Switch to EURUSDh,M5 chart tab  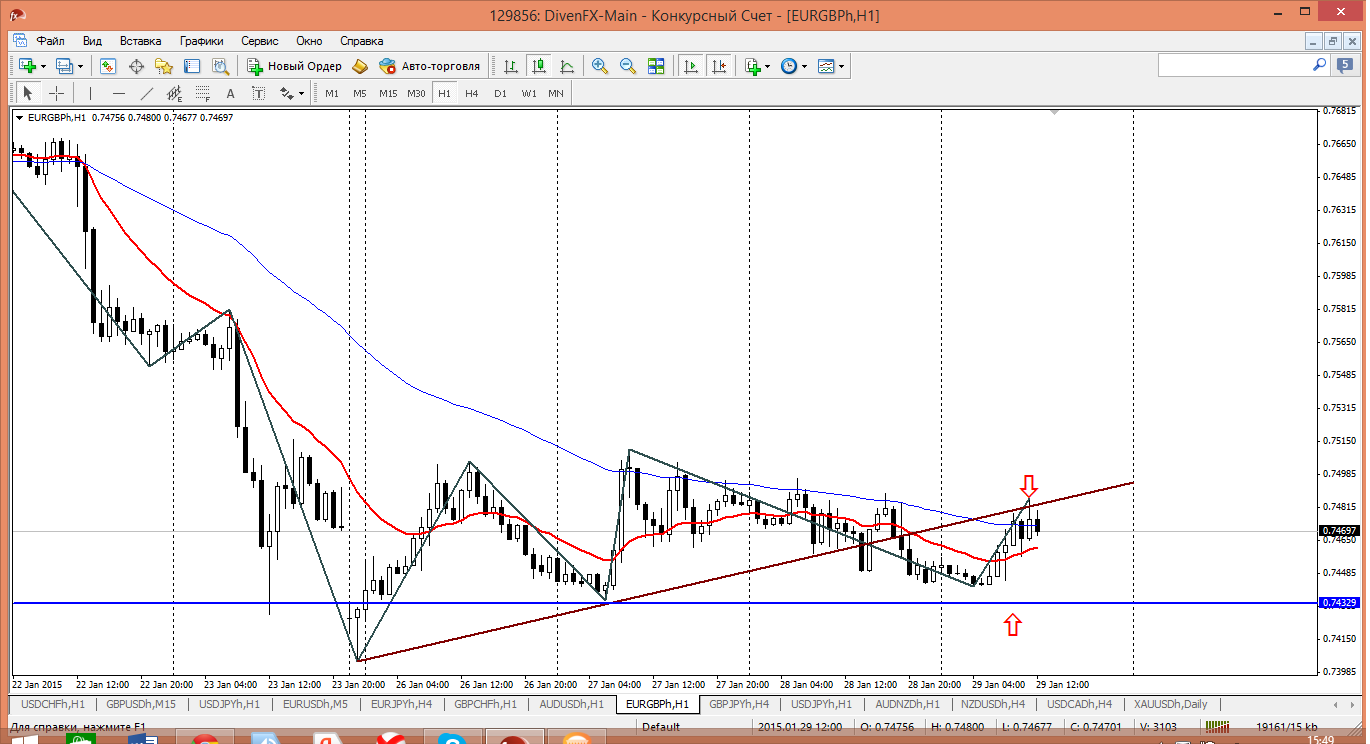click(316, 704)
